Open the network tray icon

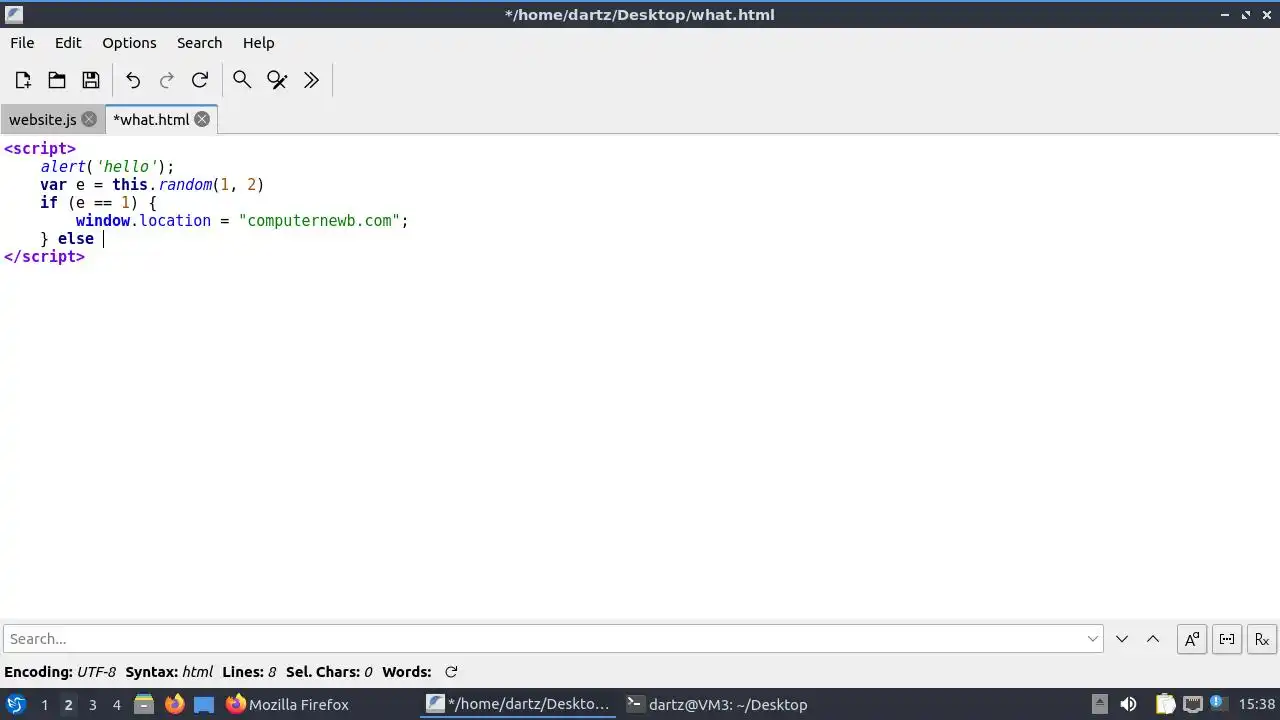pyautogui.click(x=1192, y=704)
